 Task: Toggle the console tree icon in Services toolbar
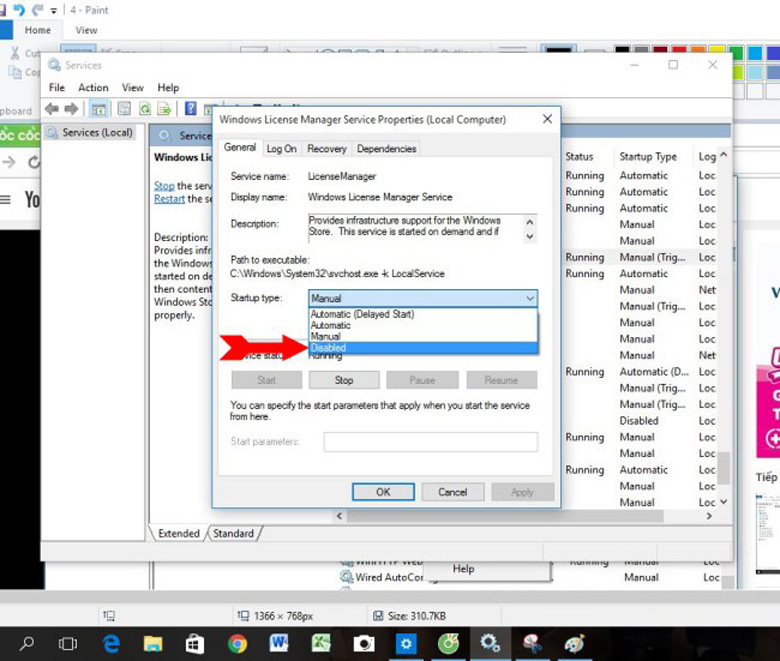98,108
